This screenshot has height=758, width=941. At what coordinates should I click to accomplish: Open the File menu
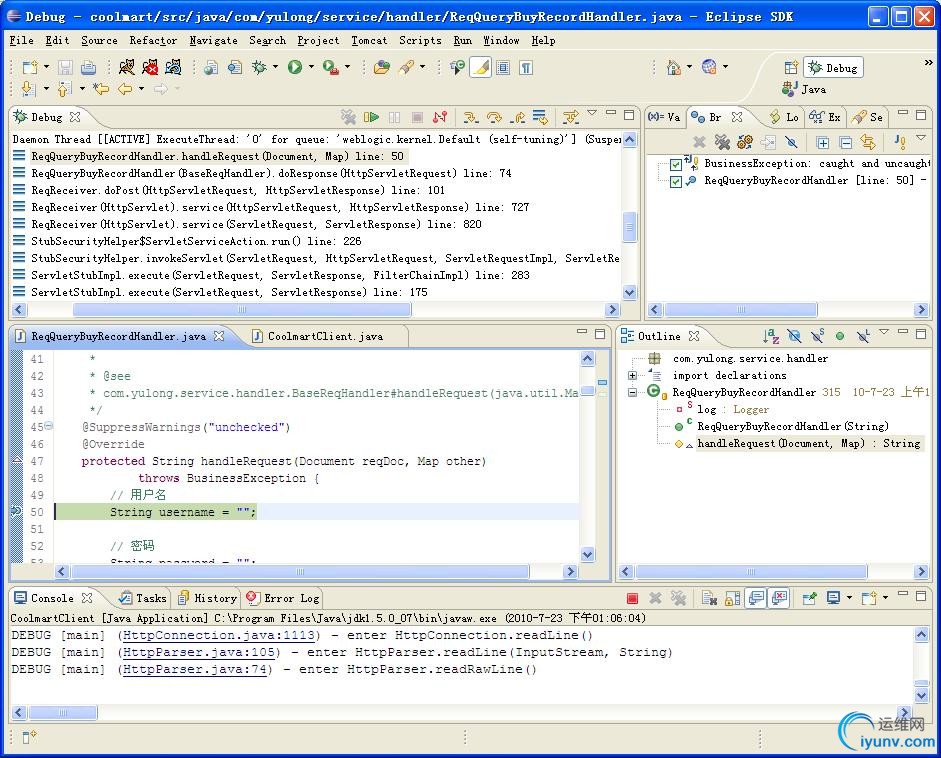[22, 40]
